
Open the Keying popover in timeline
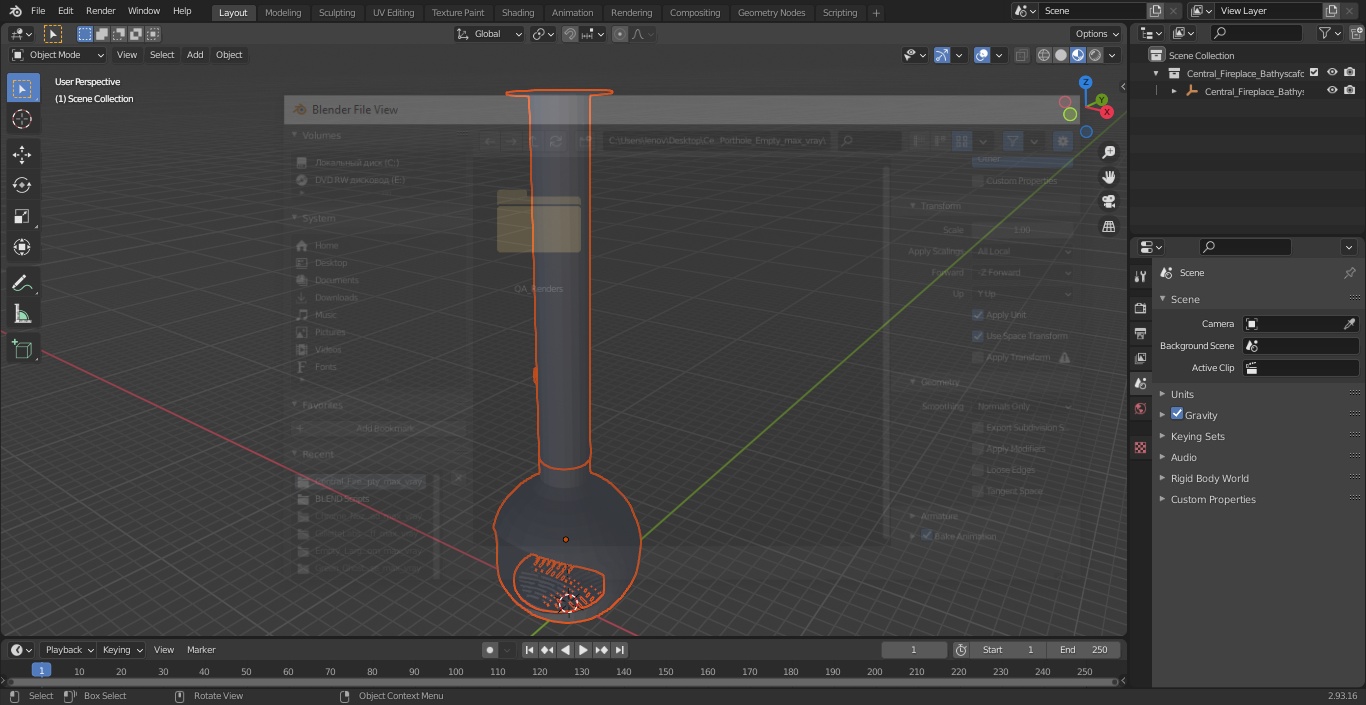pos(121,650)
